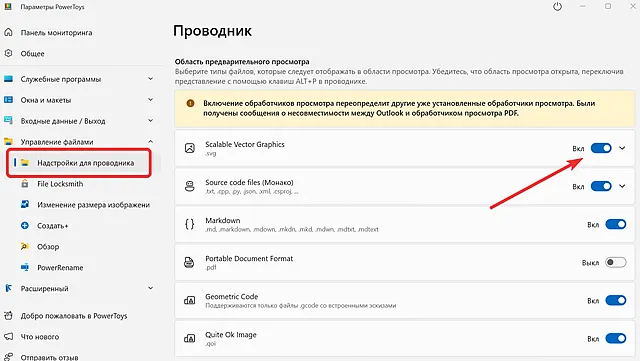Click the Расширенный label
Image resolution: width=640 pixels, height=361 pixels.
44,288
